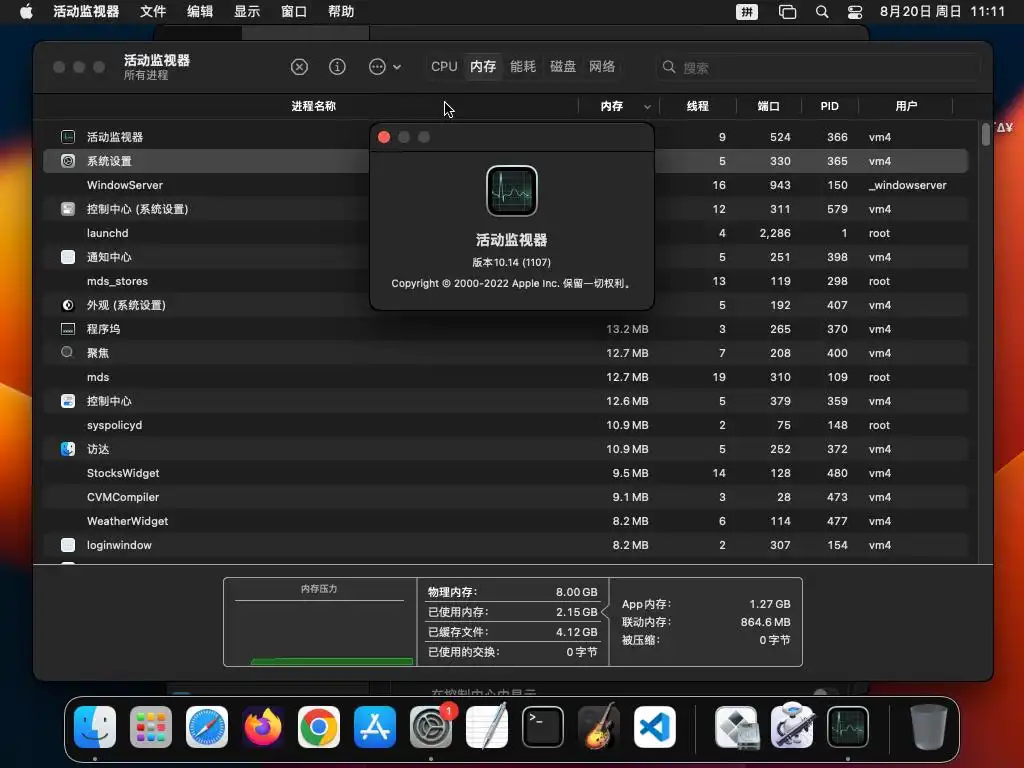
Task: Open System Settings from the Dock
Action: coord(431,727)
